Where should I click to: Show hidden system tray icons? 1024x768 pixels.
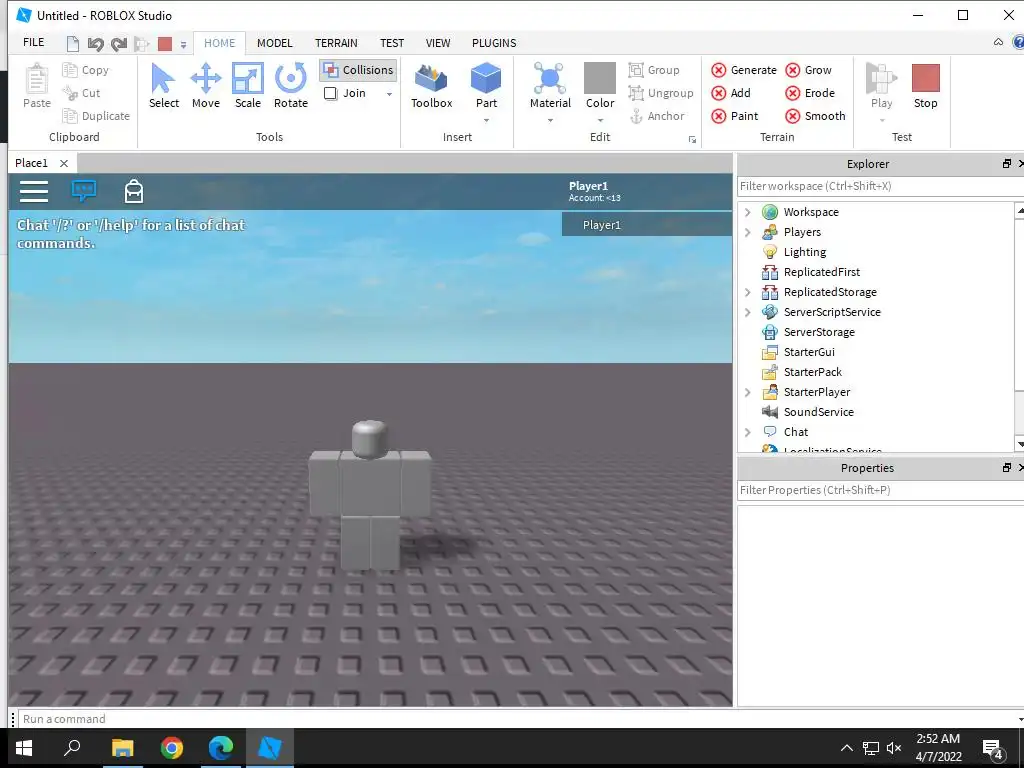(x=846, y=748)
